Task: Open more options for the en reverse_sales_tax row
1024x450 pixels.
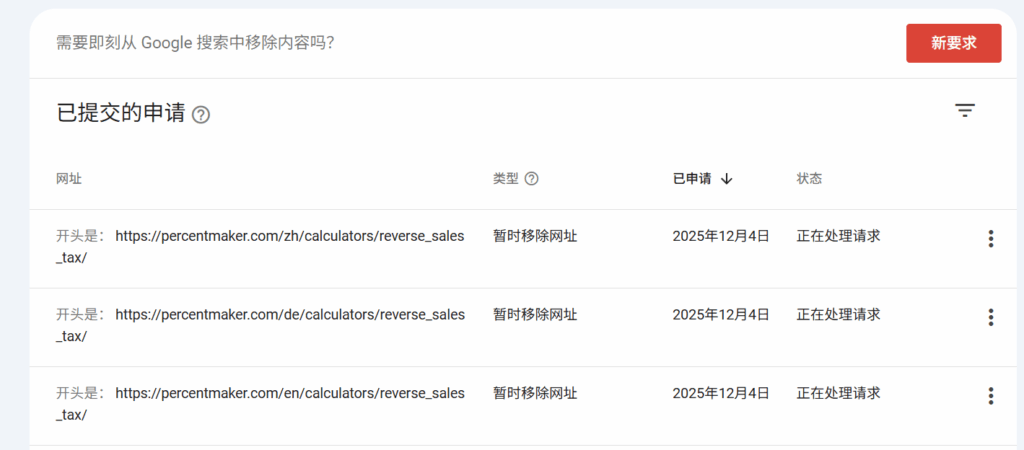Action: tap(990, 396)
